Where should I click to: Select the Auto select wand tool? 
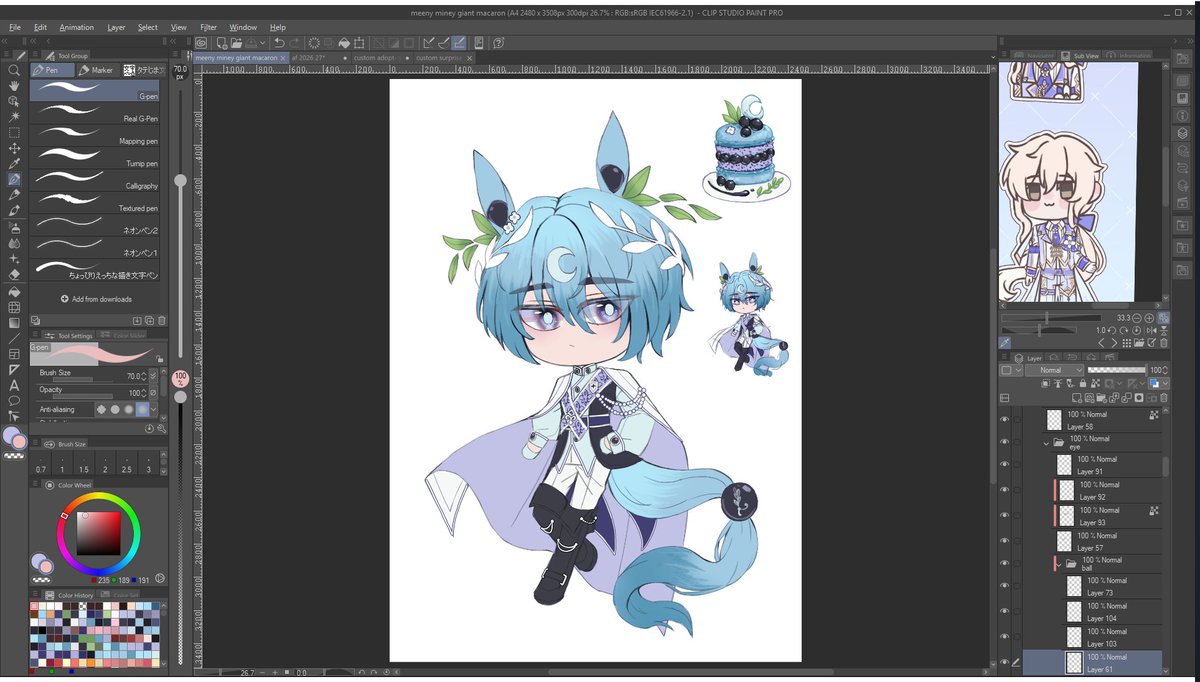pyautogui.click(x=14, y=117)
